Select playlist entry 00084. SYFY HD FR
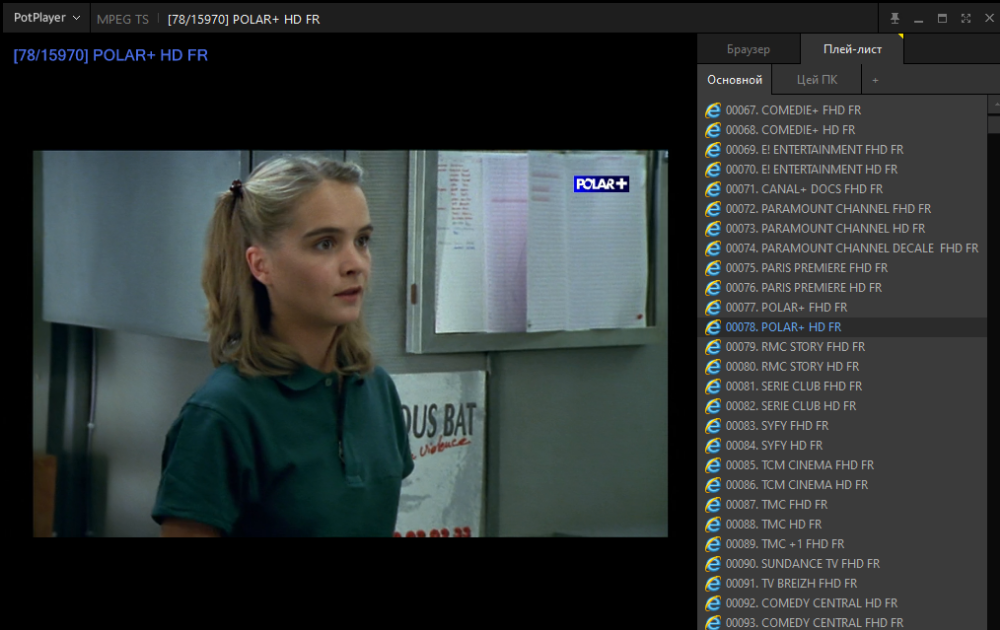The height and width of the screenshot is (630, 1000). (x=842, y=446)
